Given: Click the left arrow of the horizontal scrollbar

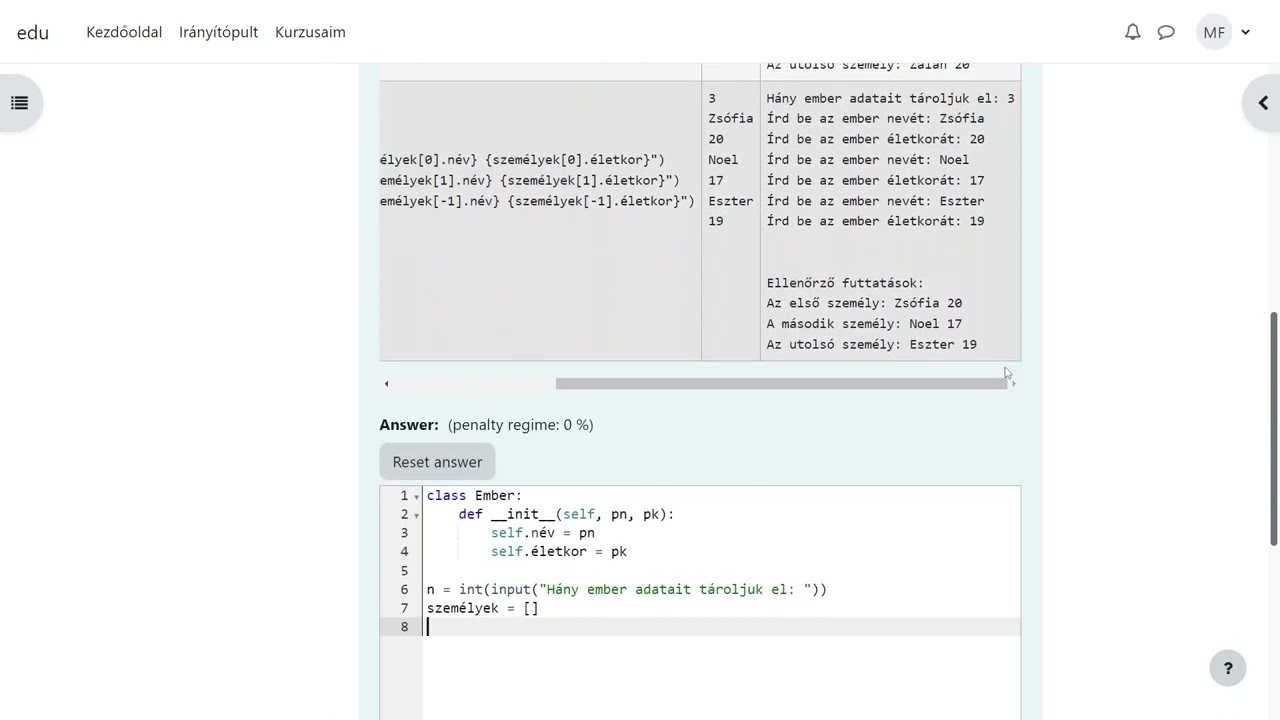Looking at the screenshot, I should pyautogui.click(x=387, y=383).
